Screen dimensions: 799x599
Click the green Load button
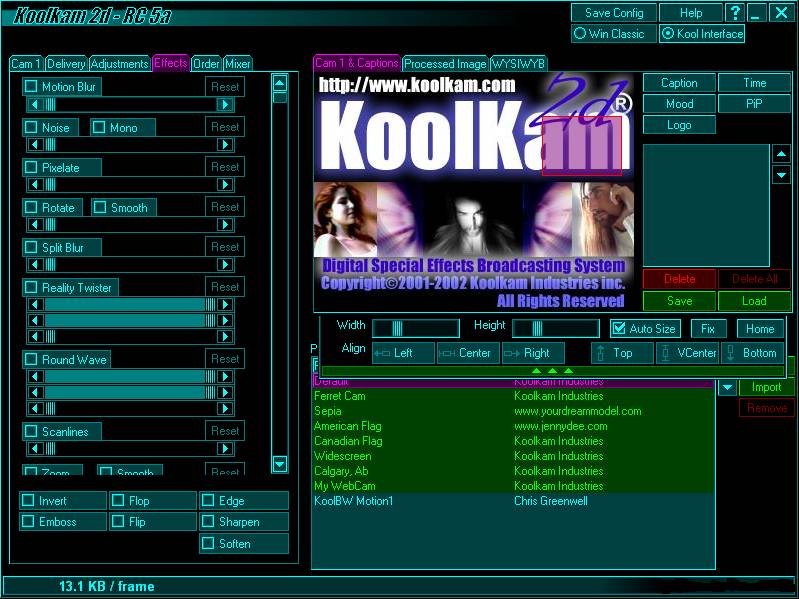[x=754, y=301]
